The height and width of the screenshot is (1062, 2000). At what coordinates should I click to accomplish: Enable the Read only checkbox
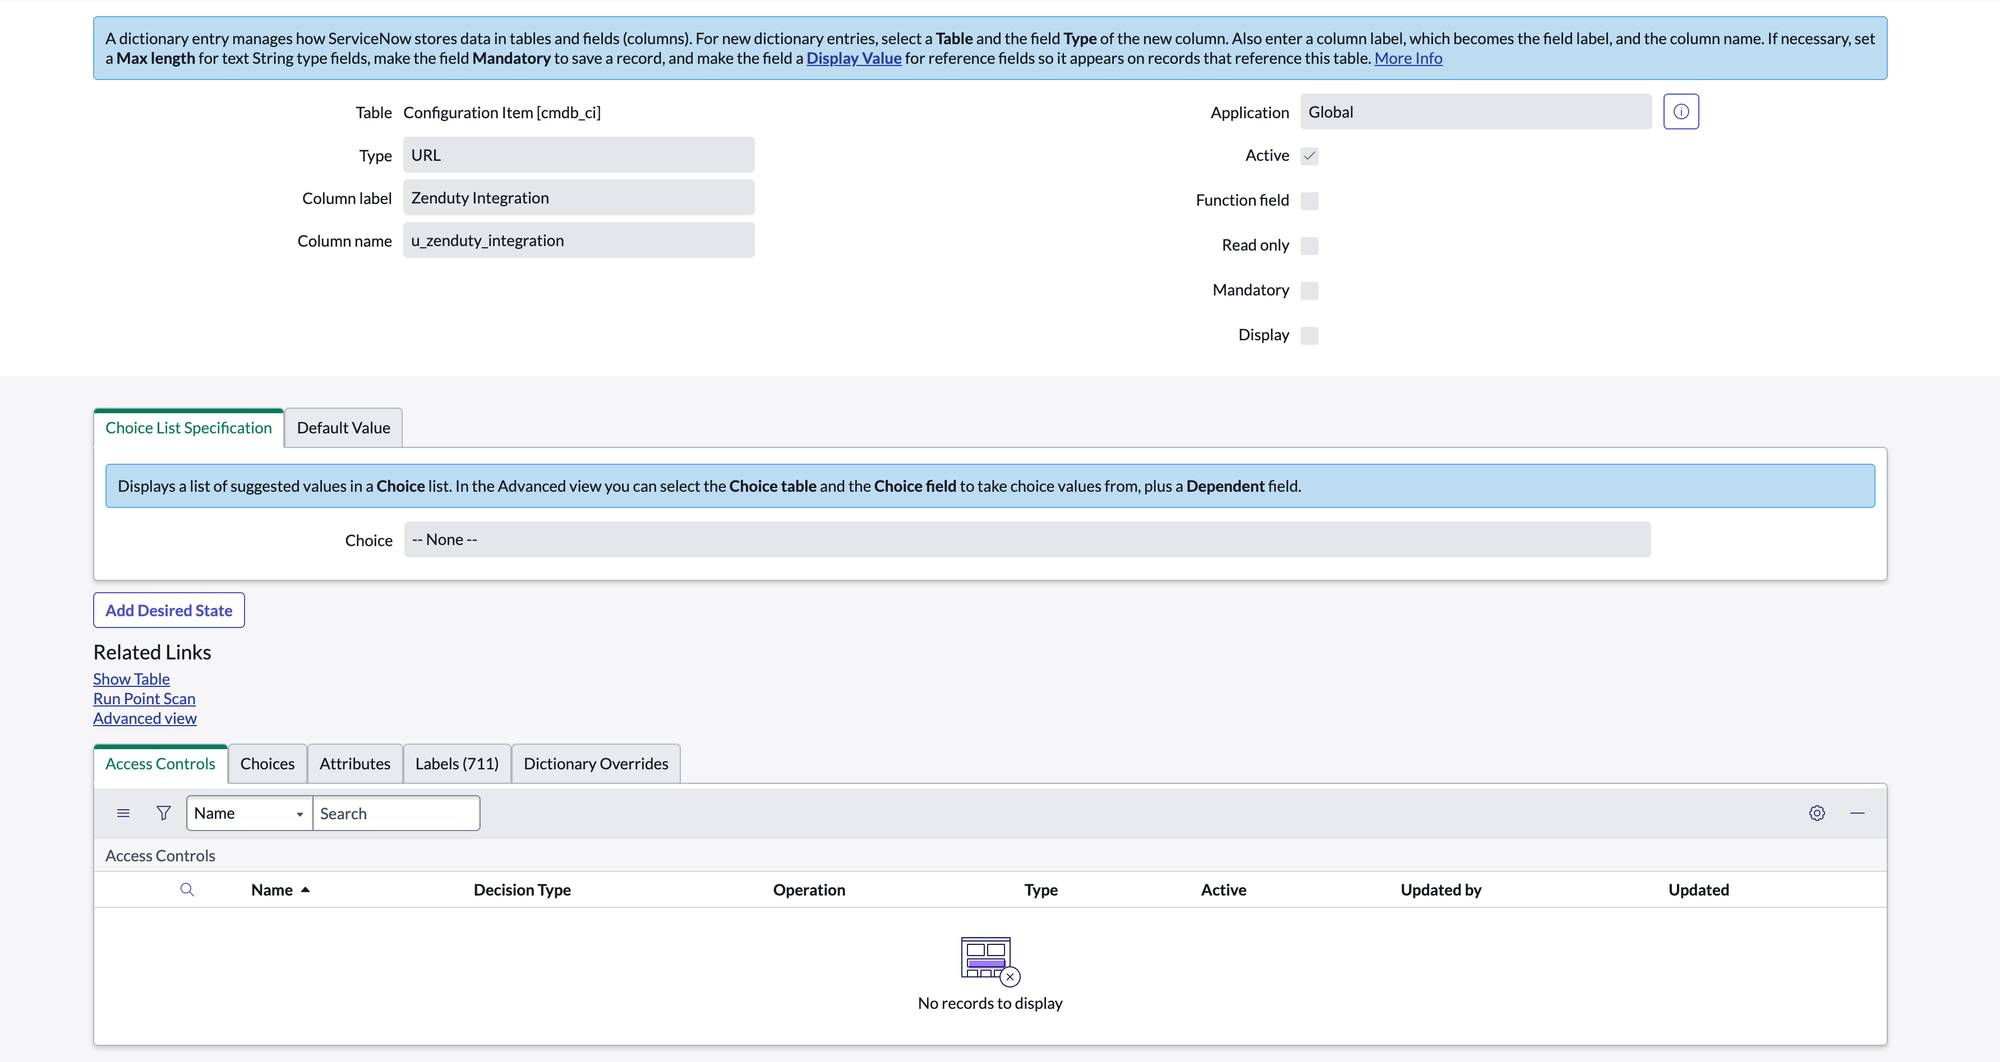(1310, 246)
